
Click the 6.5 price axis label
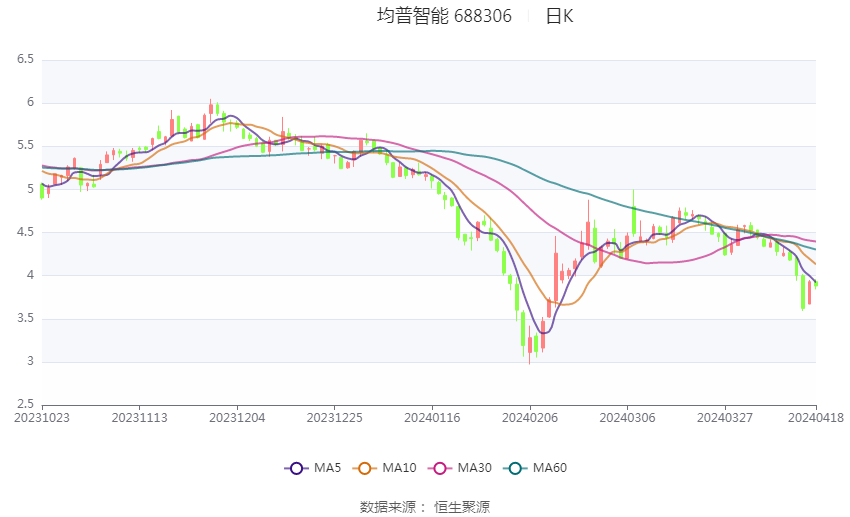click(x=25, y=59)
